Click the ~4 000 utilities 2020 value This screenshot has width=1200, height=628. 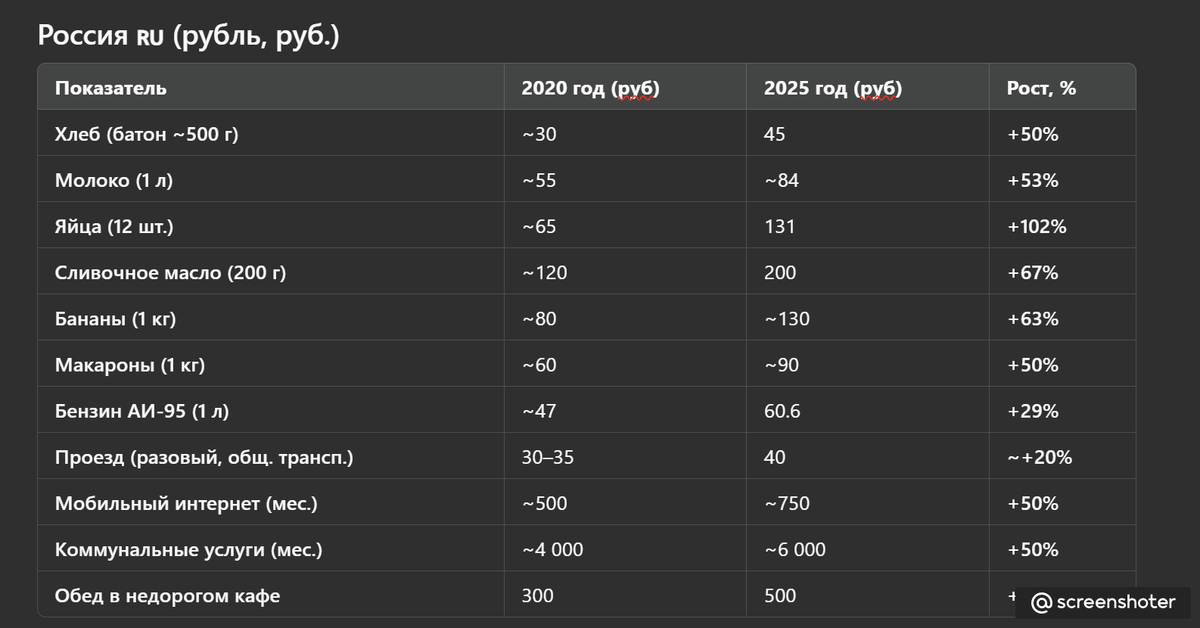click(552, 549)
